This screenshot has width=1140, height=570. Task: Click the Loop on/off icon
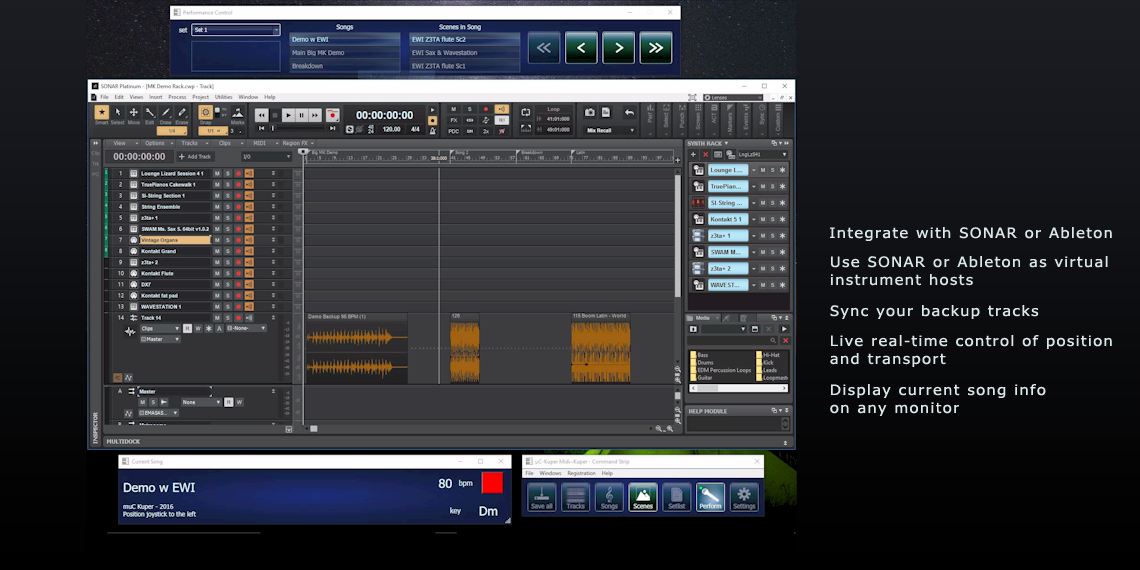pos(526,113)
